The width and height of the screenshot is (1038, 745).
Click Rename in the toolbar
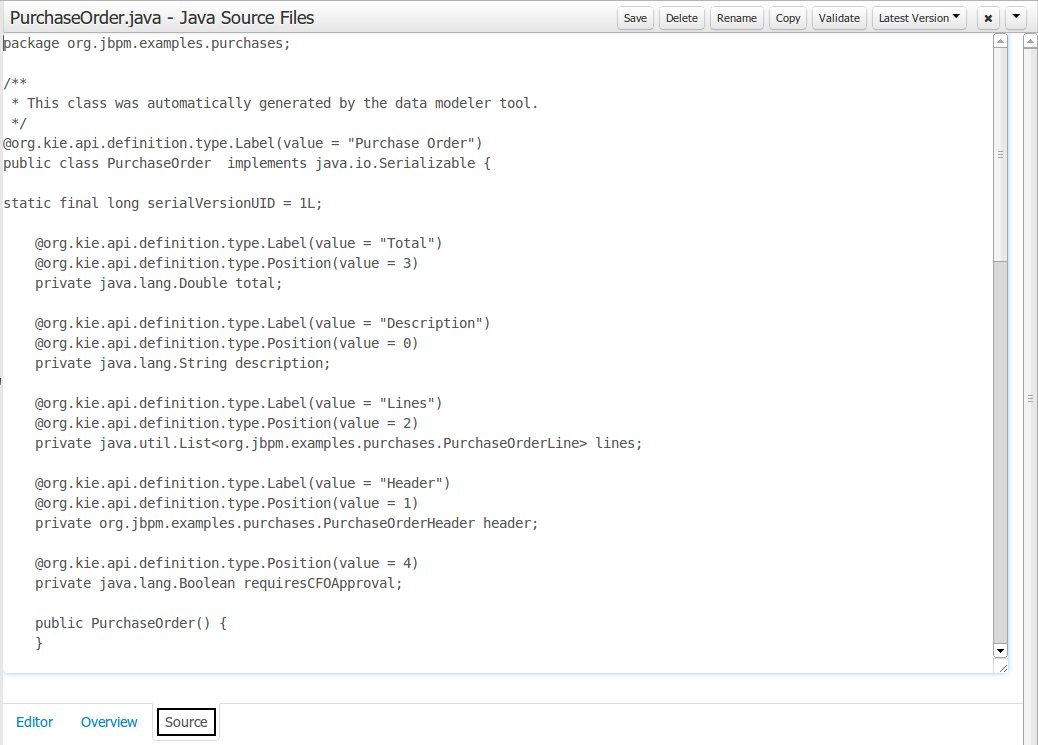coord(736,18)
